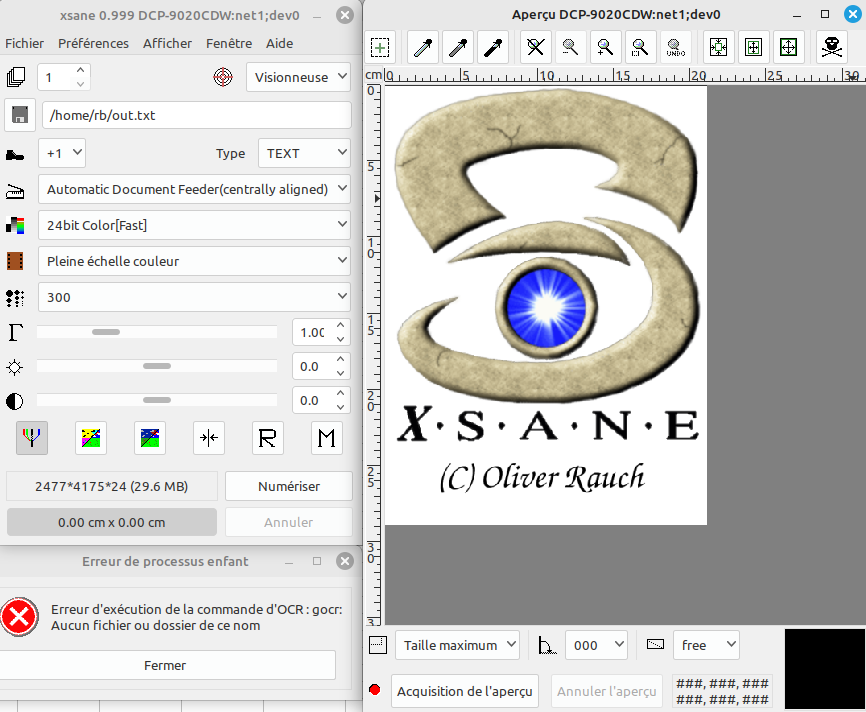Click the gamma slider handle
The width and height of the screenshot is (866, 712).
(106, 332)
